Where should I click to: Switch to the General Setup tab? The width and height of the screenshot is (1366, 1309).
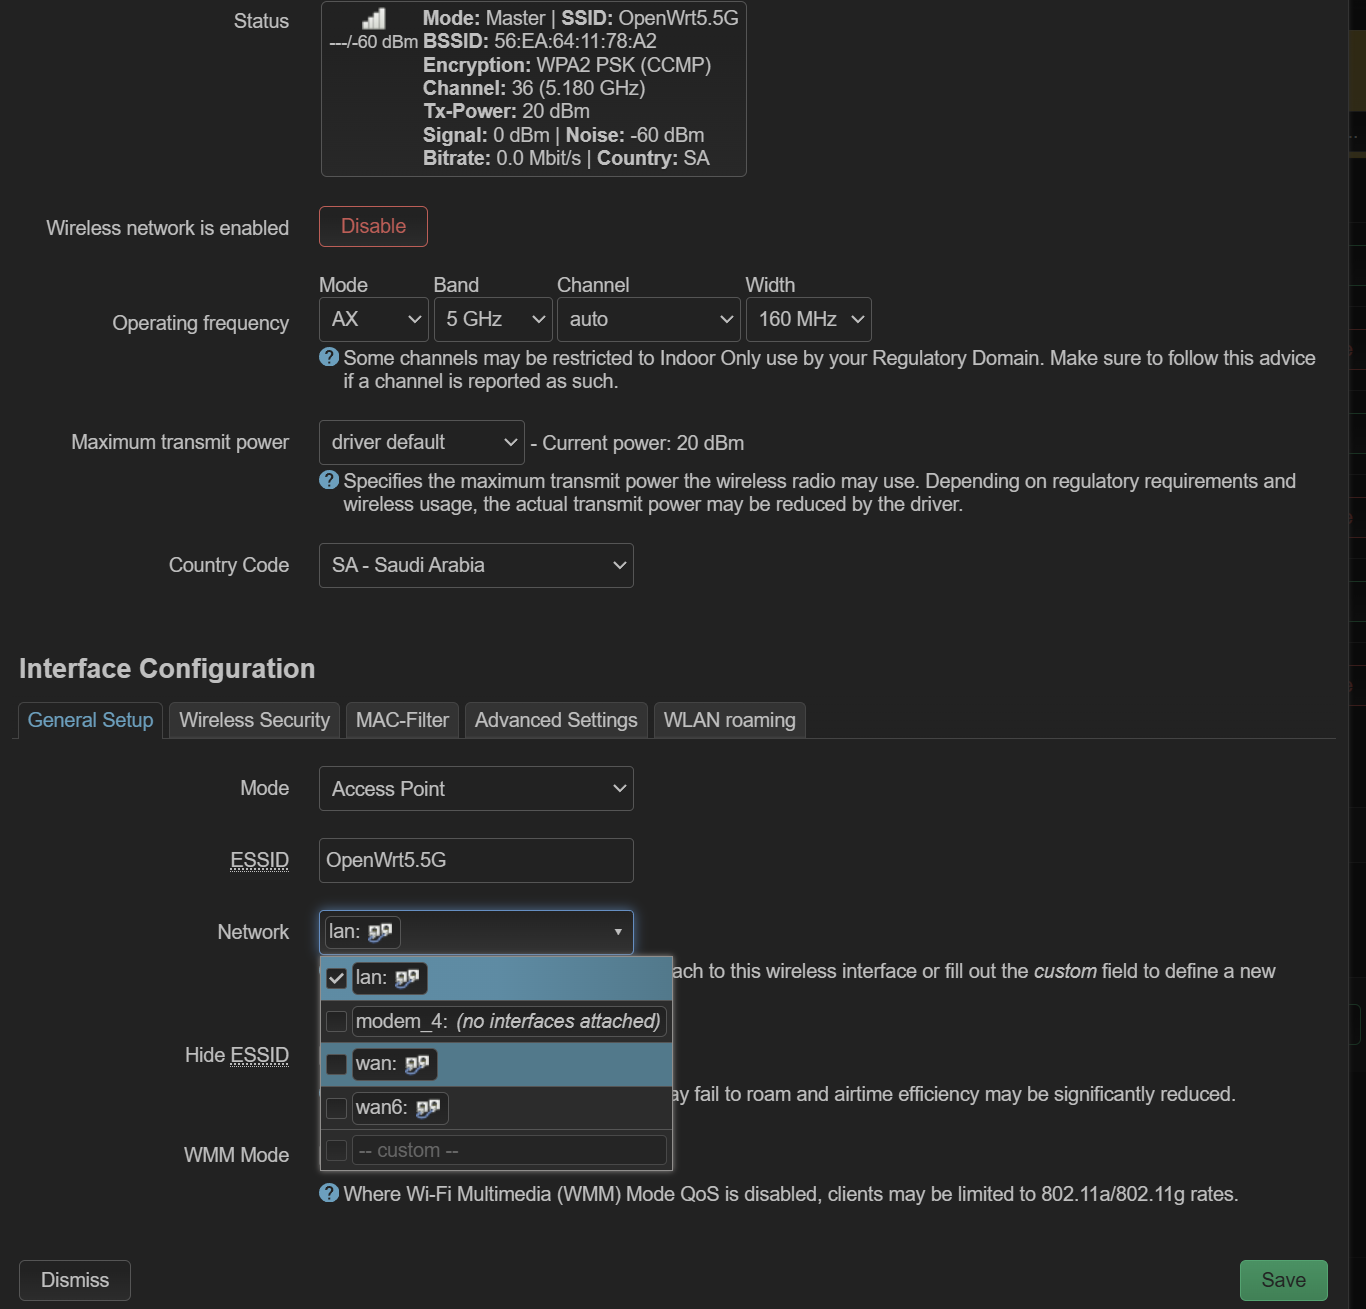point(90,720)
